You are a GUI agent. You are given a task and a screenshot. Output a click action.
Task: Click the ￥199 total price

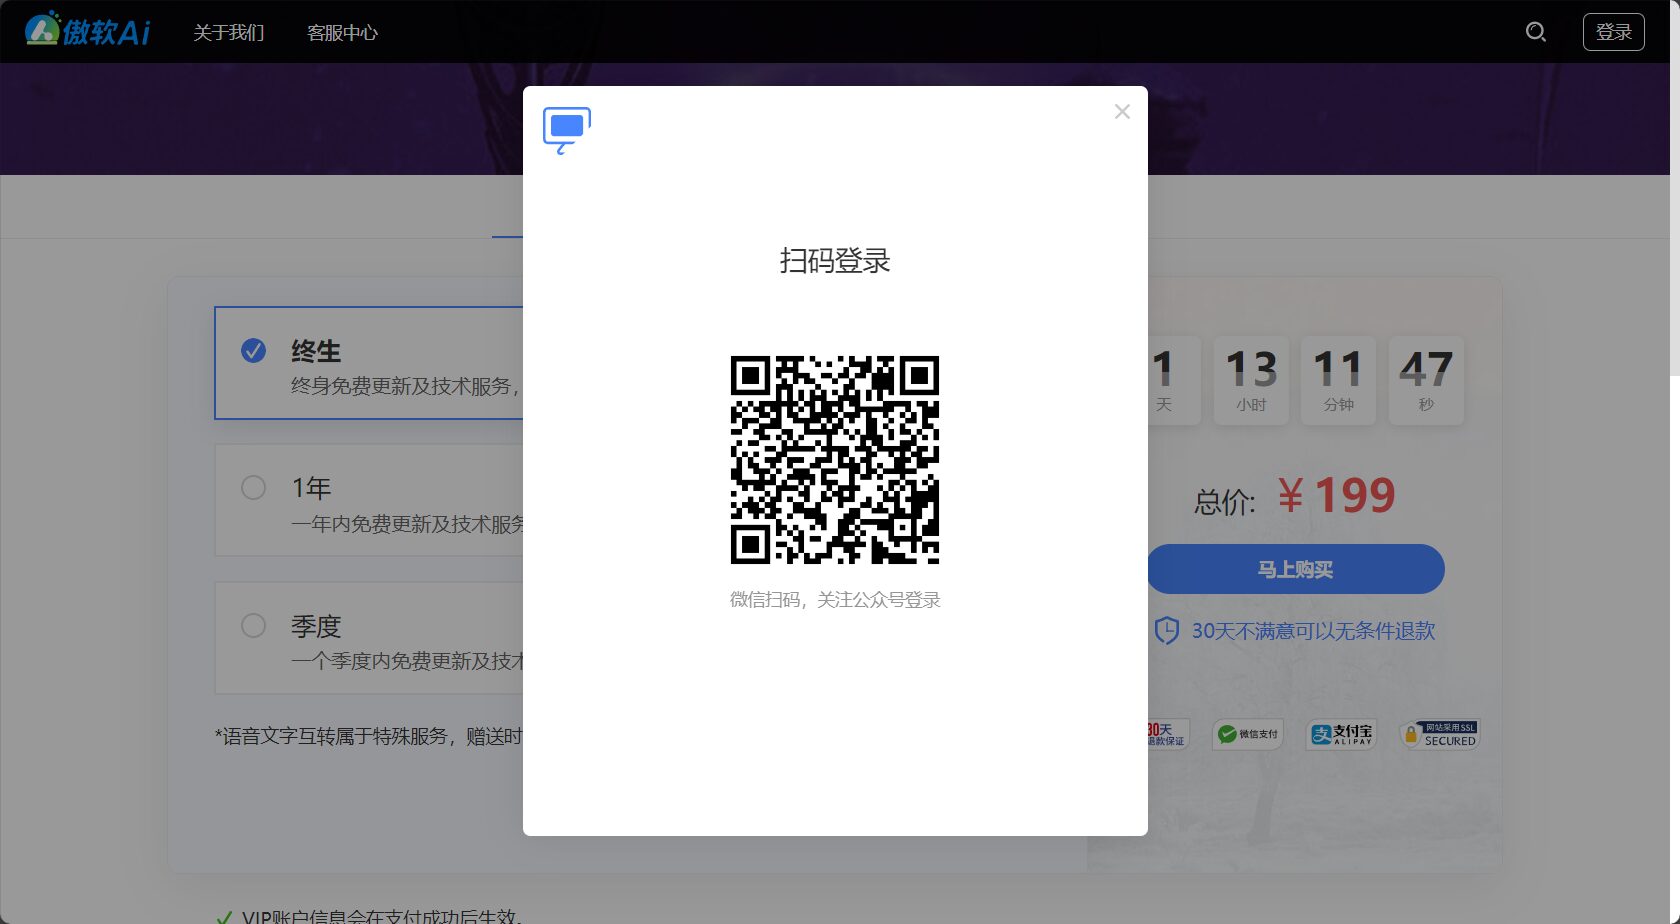click(x=1336, y=496)
